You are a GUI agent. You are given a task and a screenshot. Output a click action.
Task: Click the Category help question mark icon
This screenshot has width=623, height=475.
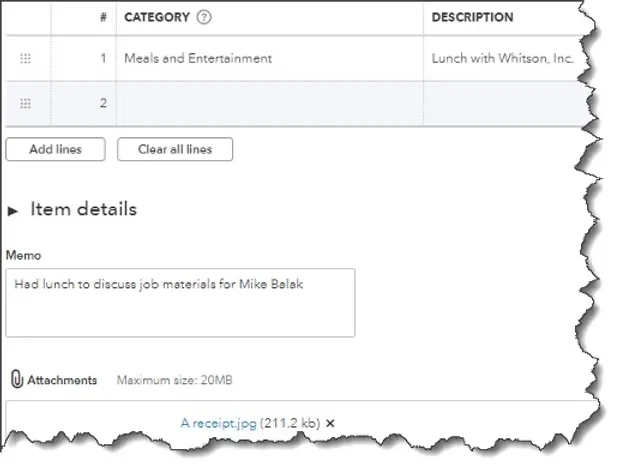pos(204,17)
